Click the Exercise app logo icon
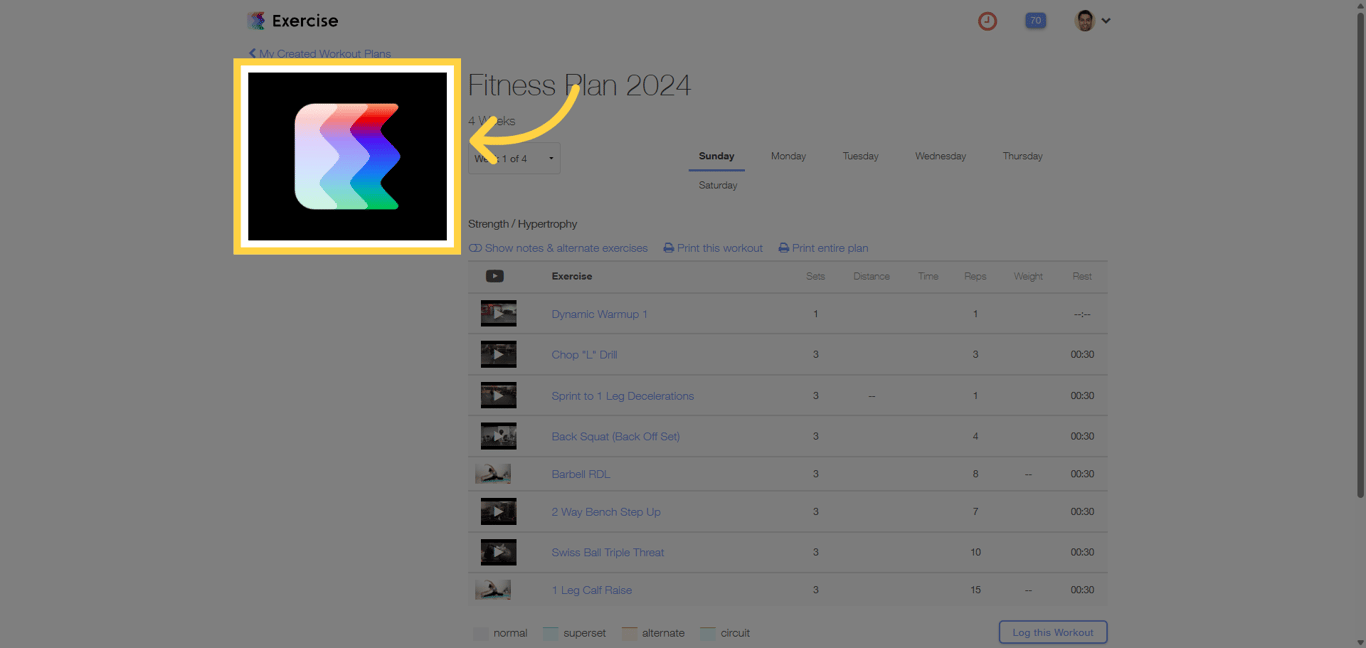Image resolution: width=1366 pixels, height=648 pixels. tap(256, 20)
